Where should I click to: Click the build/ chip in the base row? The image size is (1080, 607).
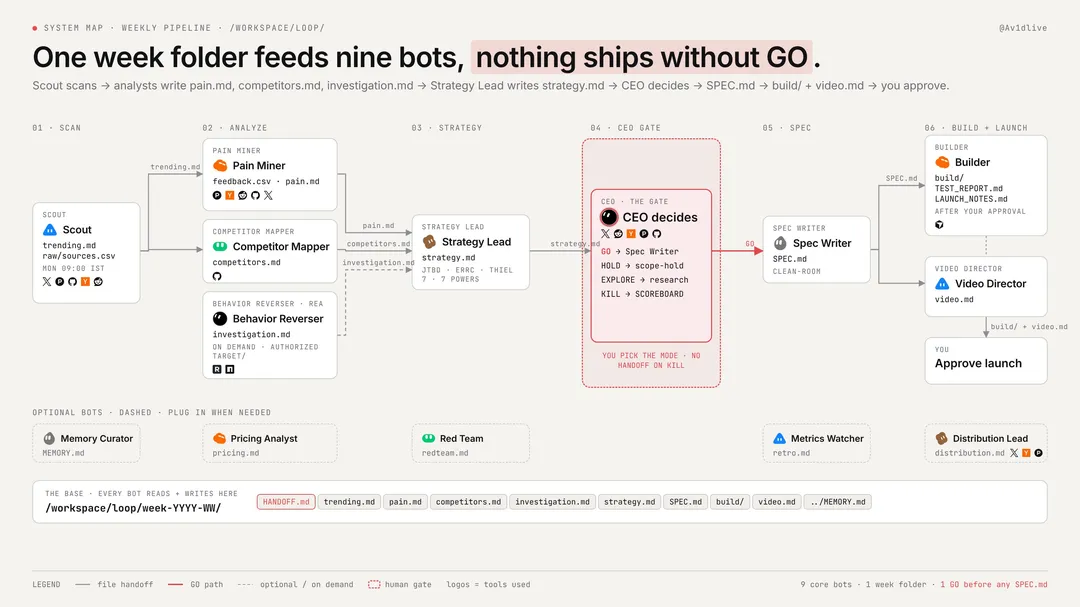[x=729, y=502]
